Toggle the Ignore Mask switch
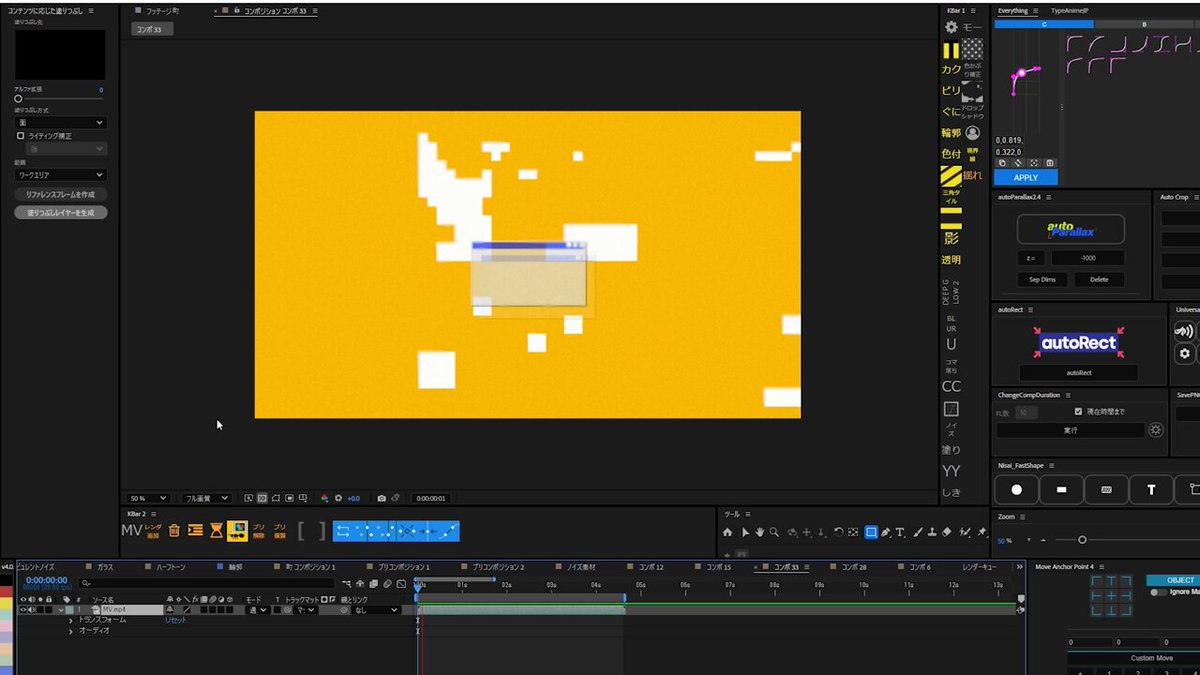 coord(1158,592)
